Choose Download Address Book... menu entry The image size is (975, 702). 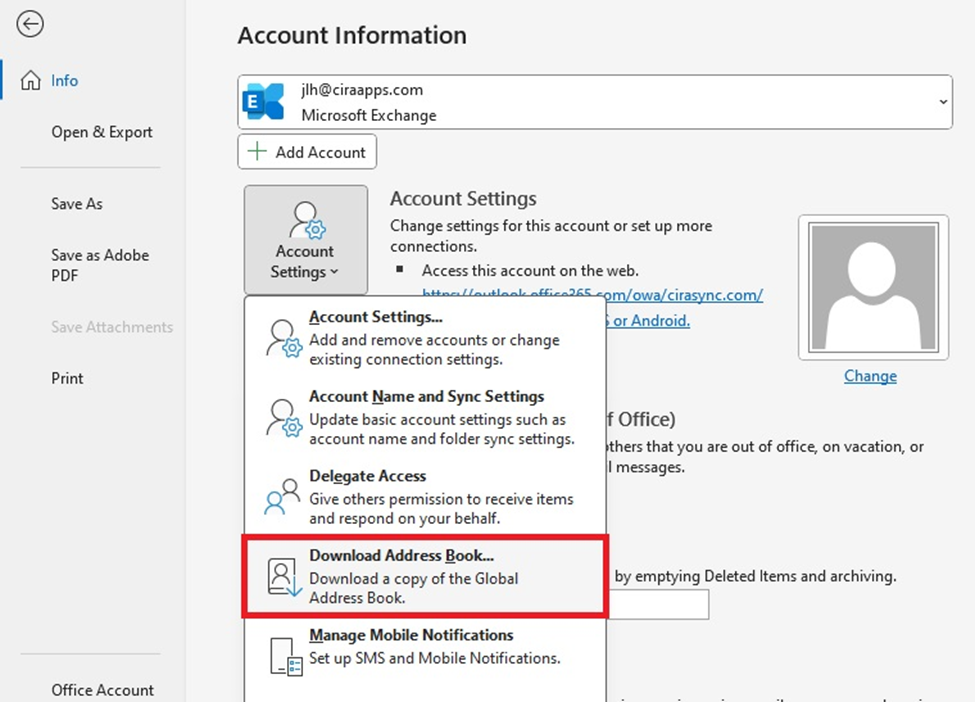(425, 576)
